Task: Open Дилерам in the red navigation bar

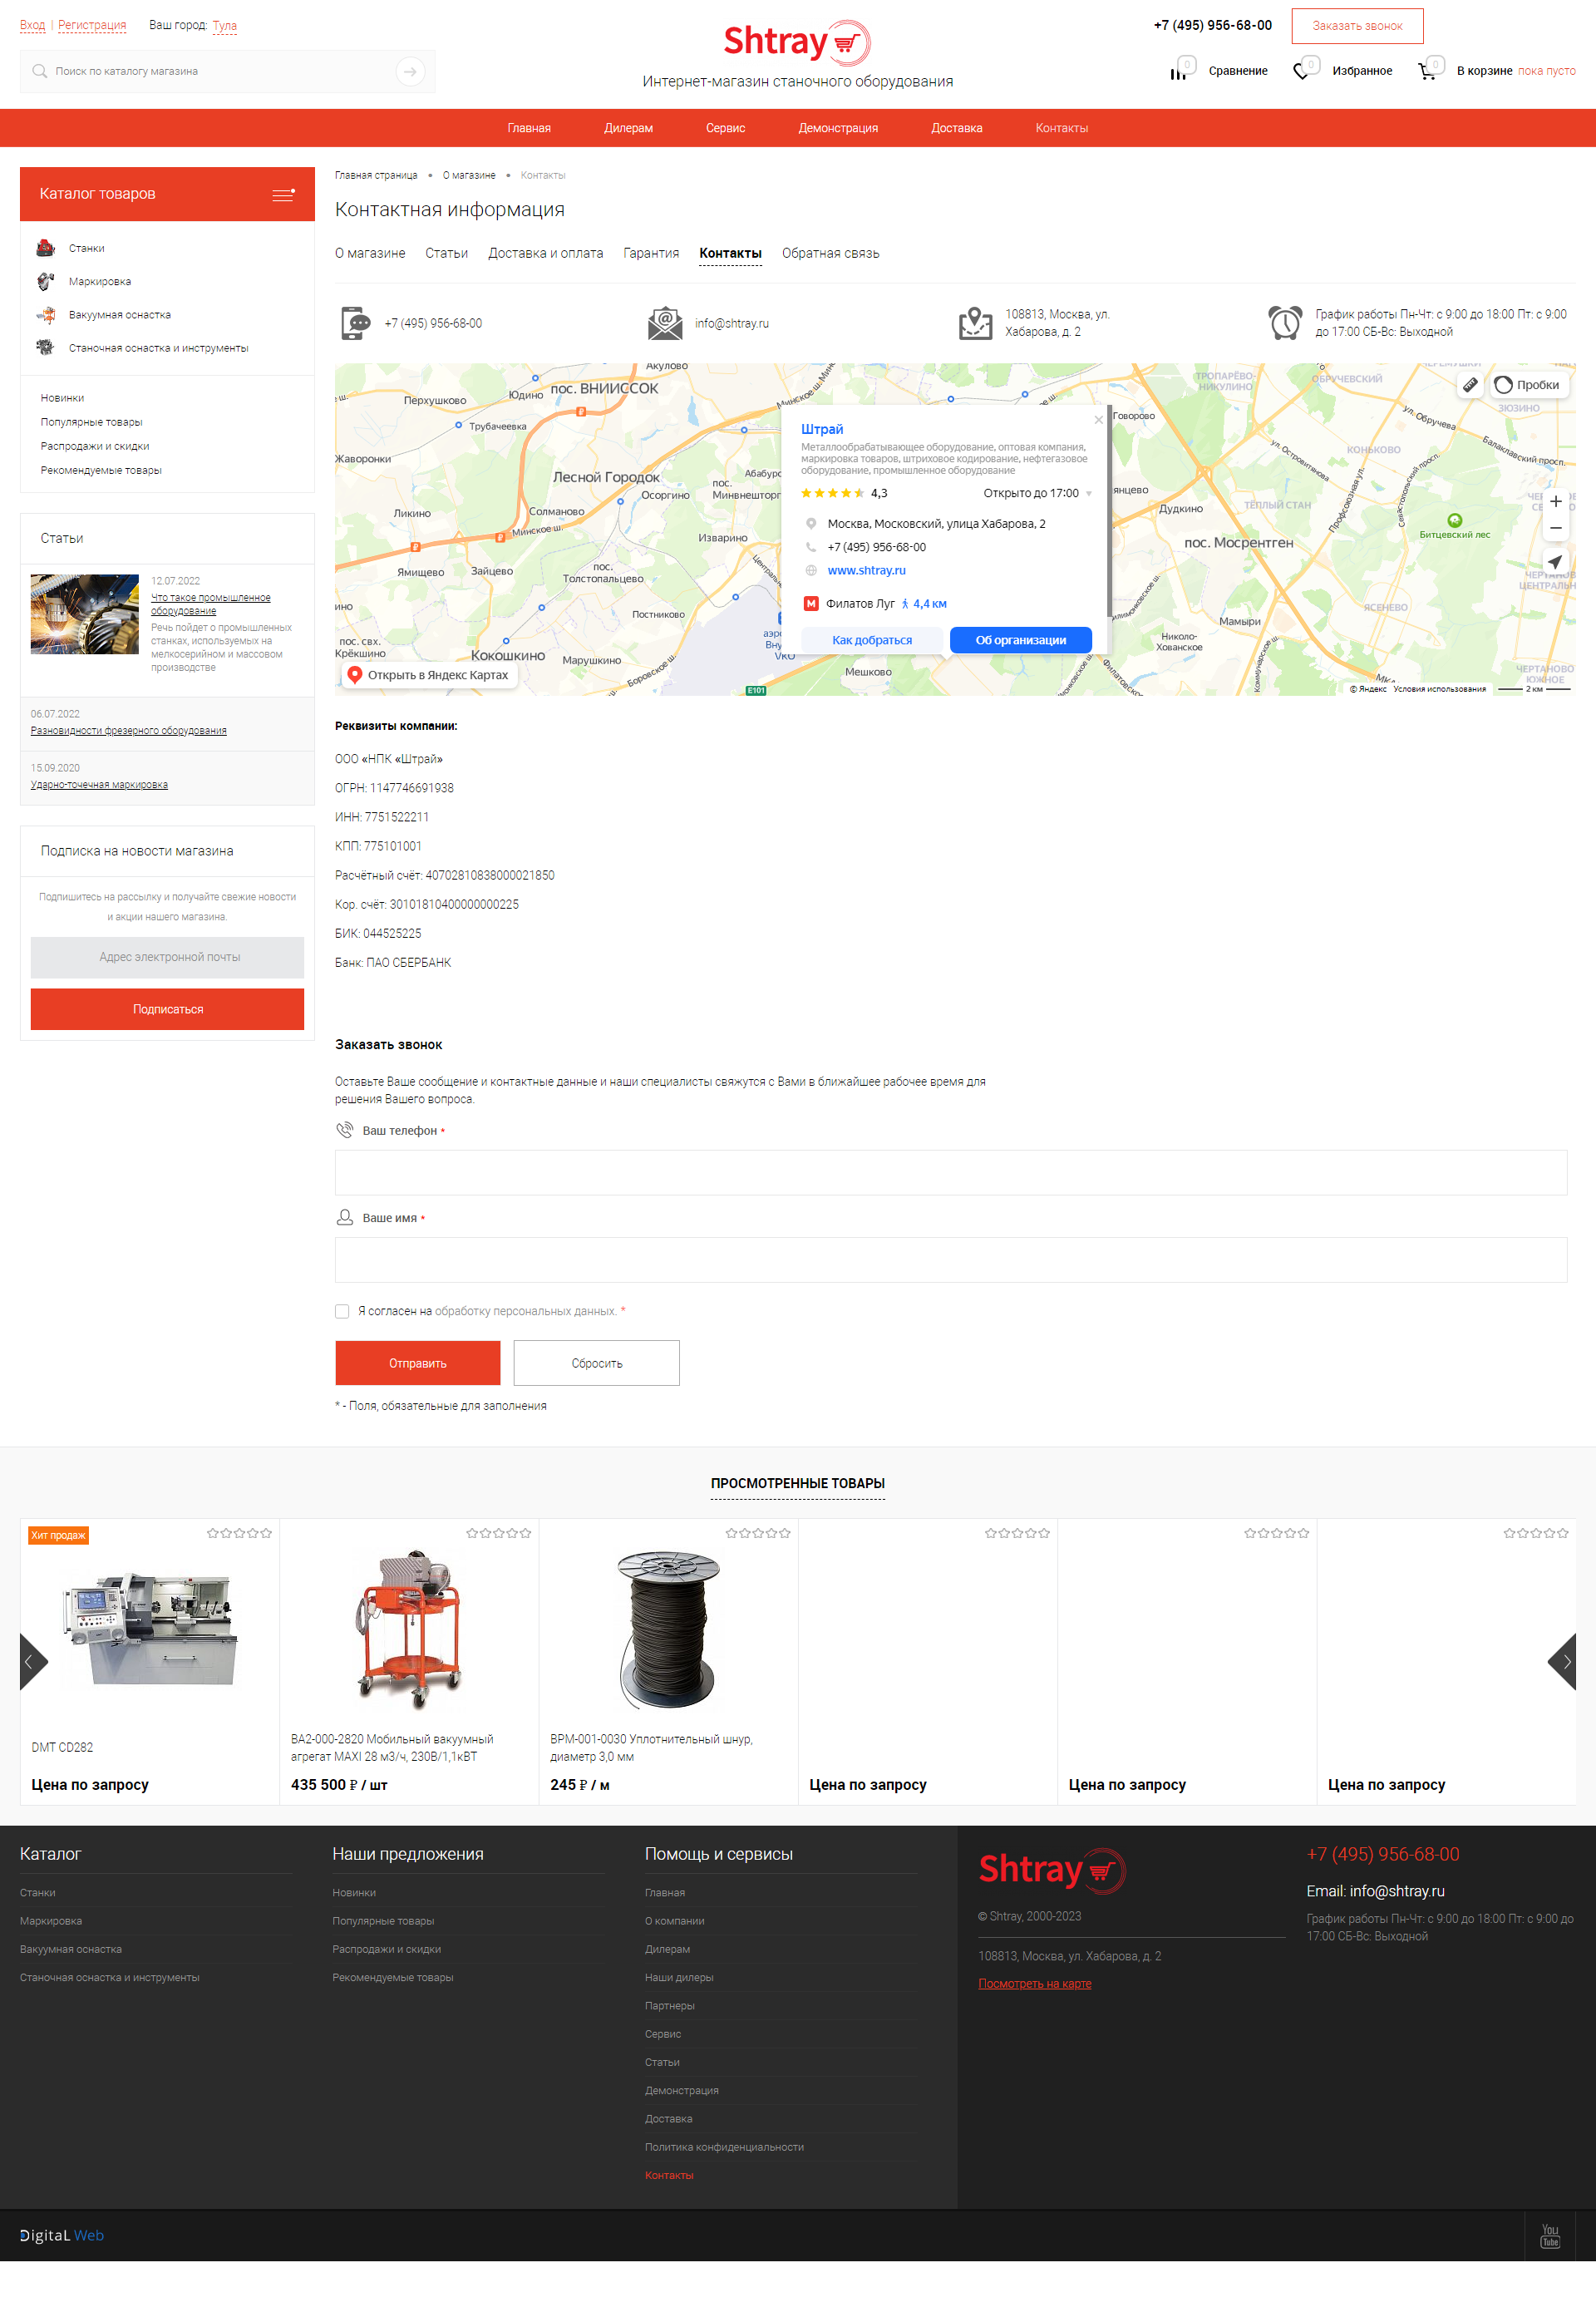Action: (x=628, y=128)
